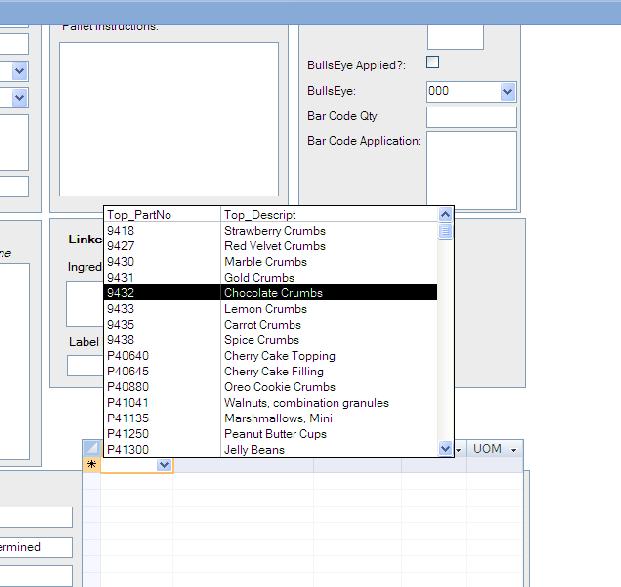Toggle the BullsEye Applied checkbox
The height and width of the screenshot is (587, 621).
click(x=432, y=62)
